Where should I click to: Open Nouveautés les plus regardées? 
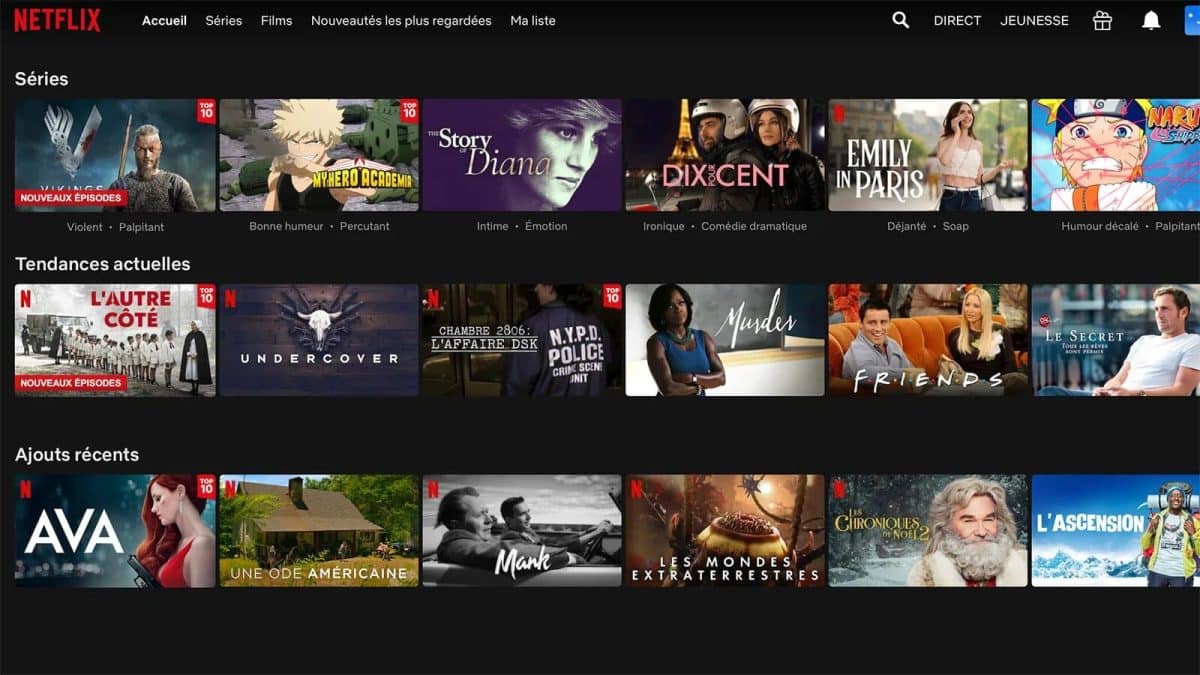(x=401, y=20)
